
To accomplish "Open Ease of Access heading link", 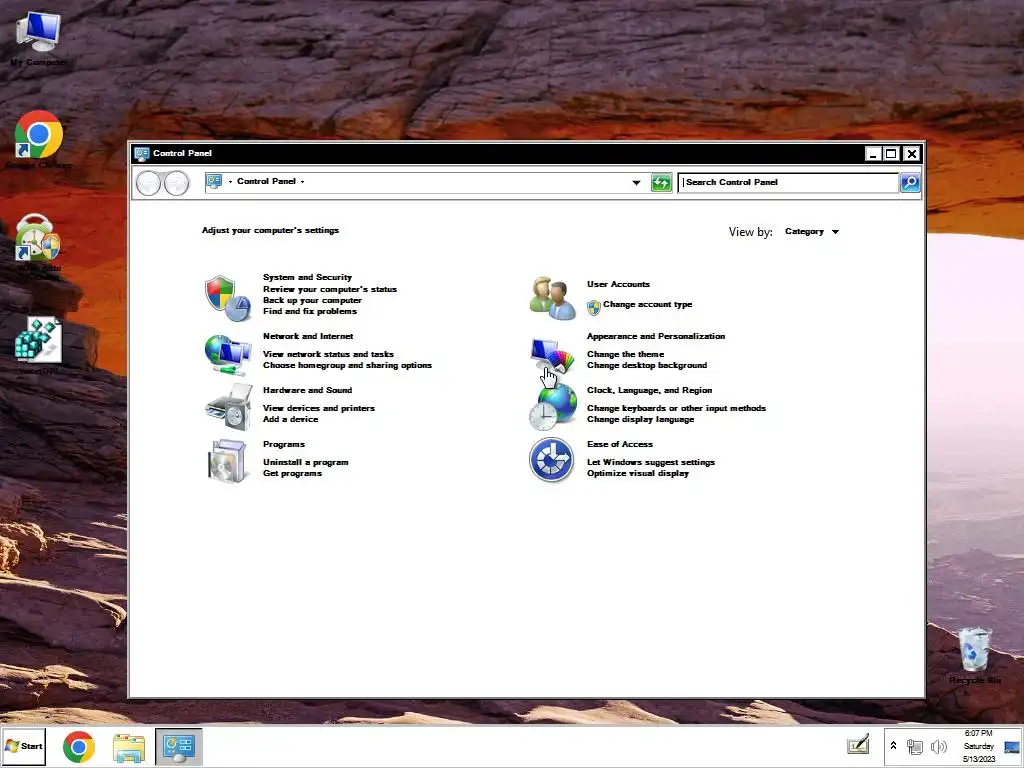I will pos(619,444).
